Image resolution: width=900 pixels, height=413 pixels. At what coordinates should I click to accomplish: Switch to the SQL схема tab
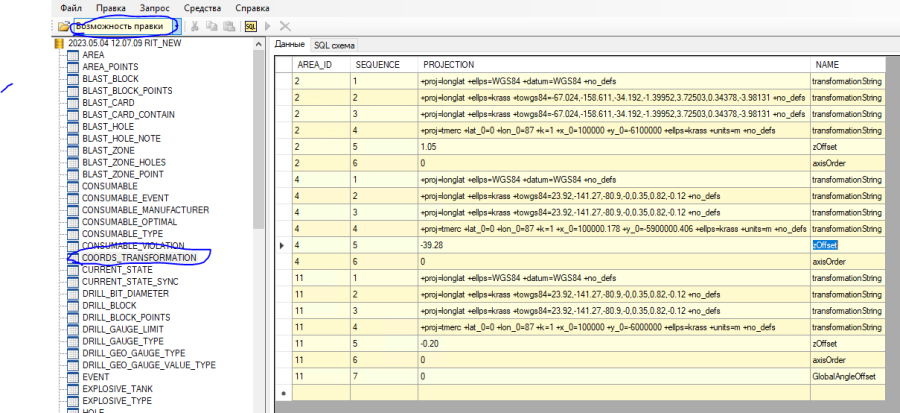click(x=334, y=45)
